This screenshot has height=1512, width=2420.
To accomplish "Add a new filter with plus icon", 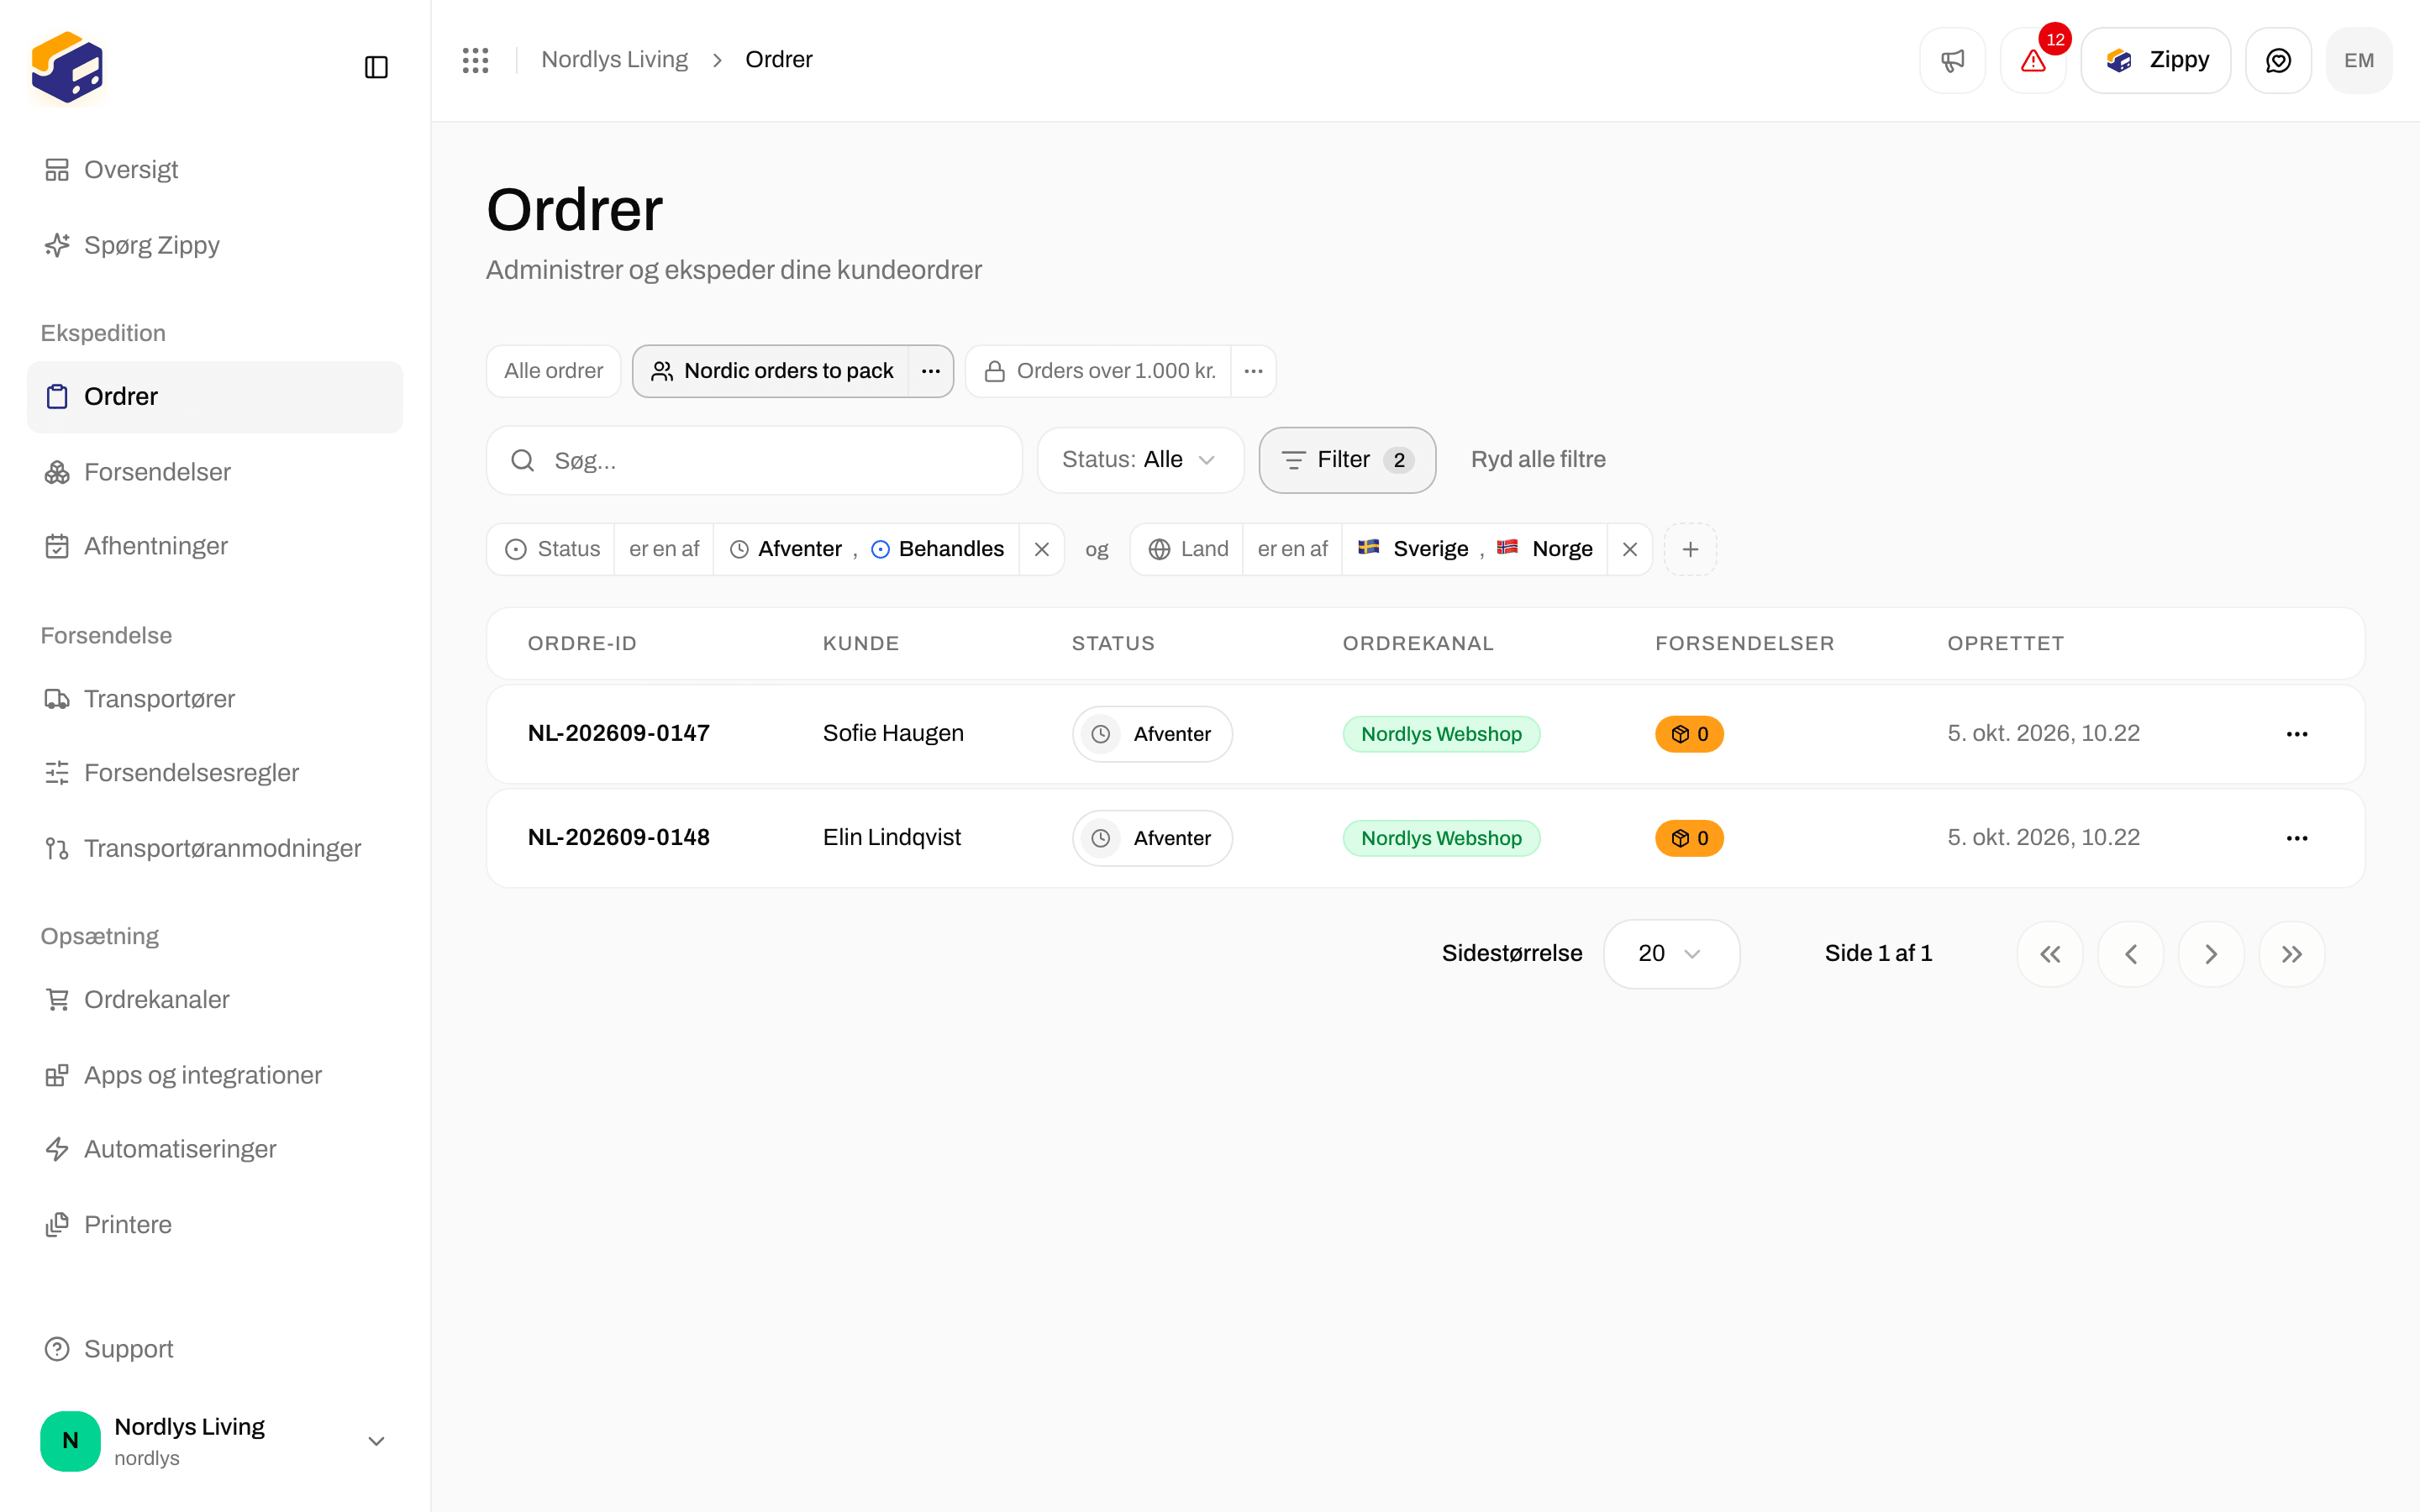I will [1690, 549].
